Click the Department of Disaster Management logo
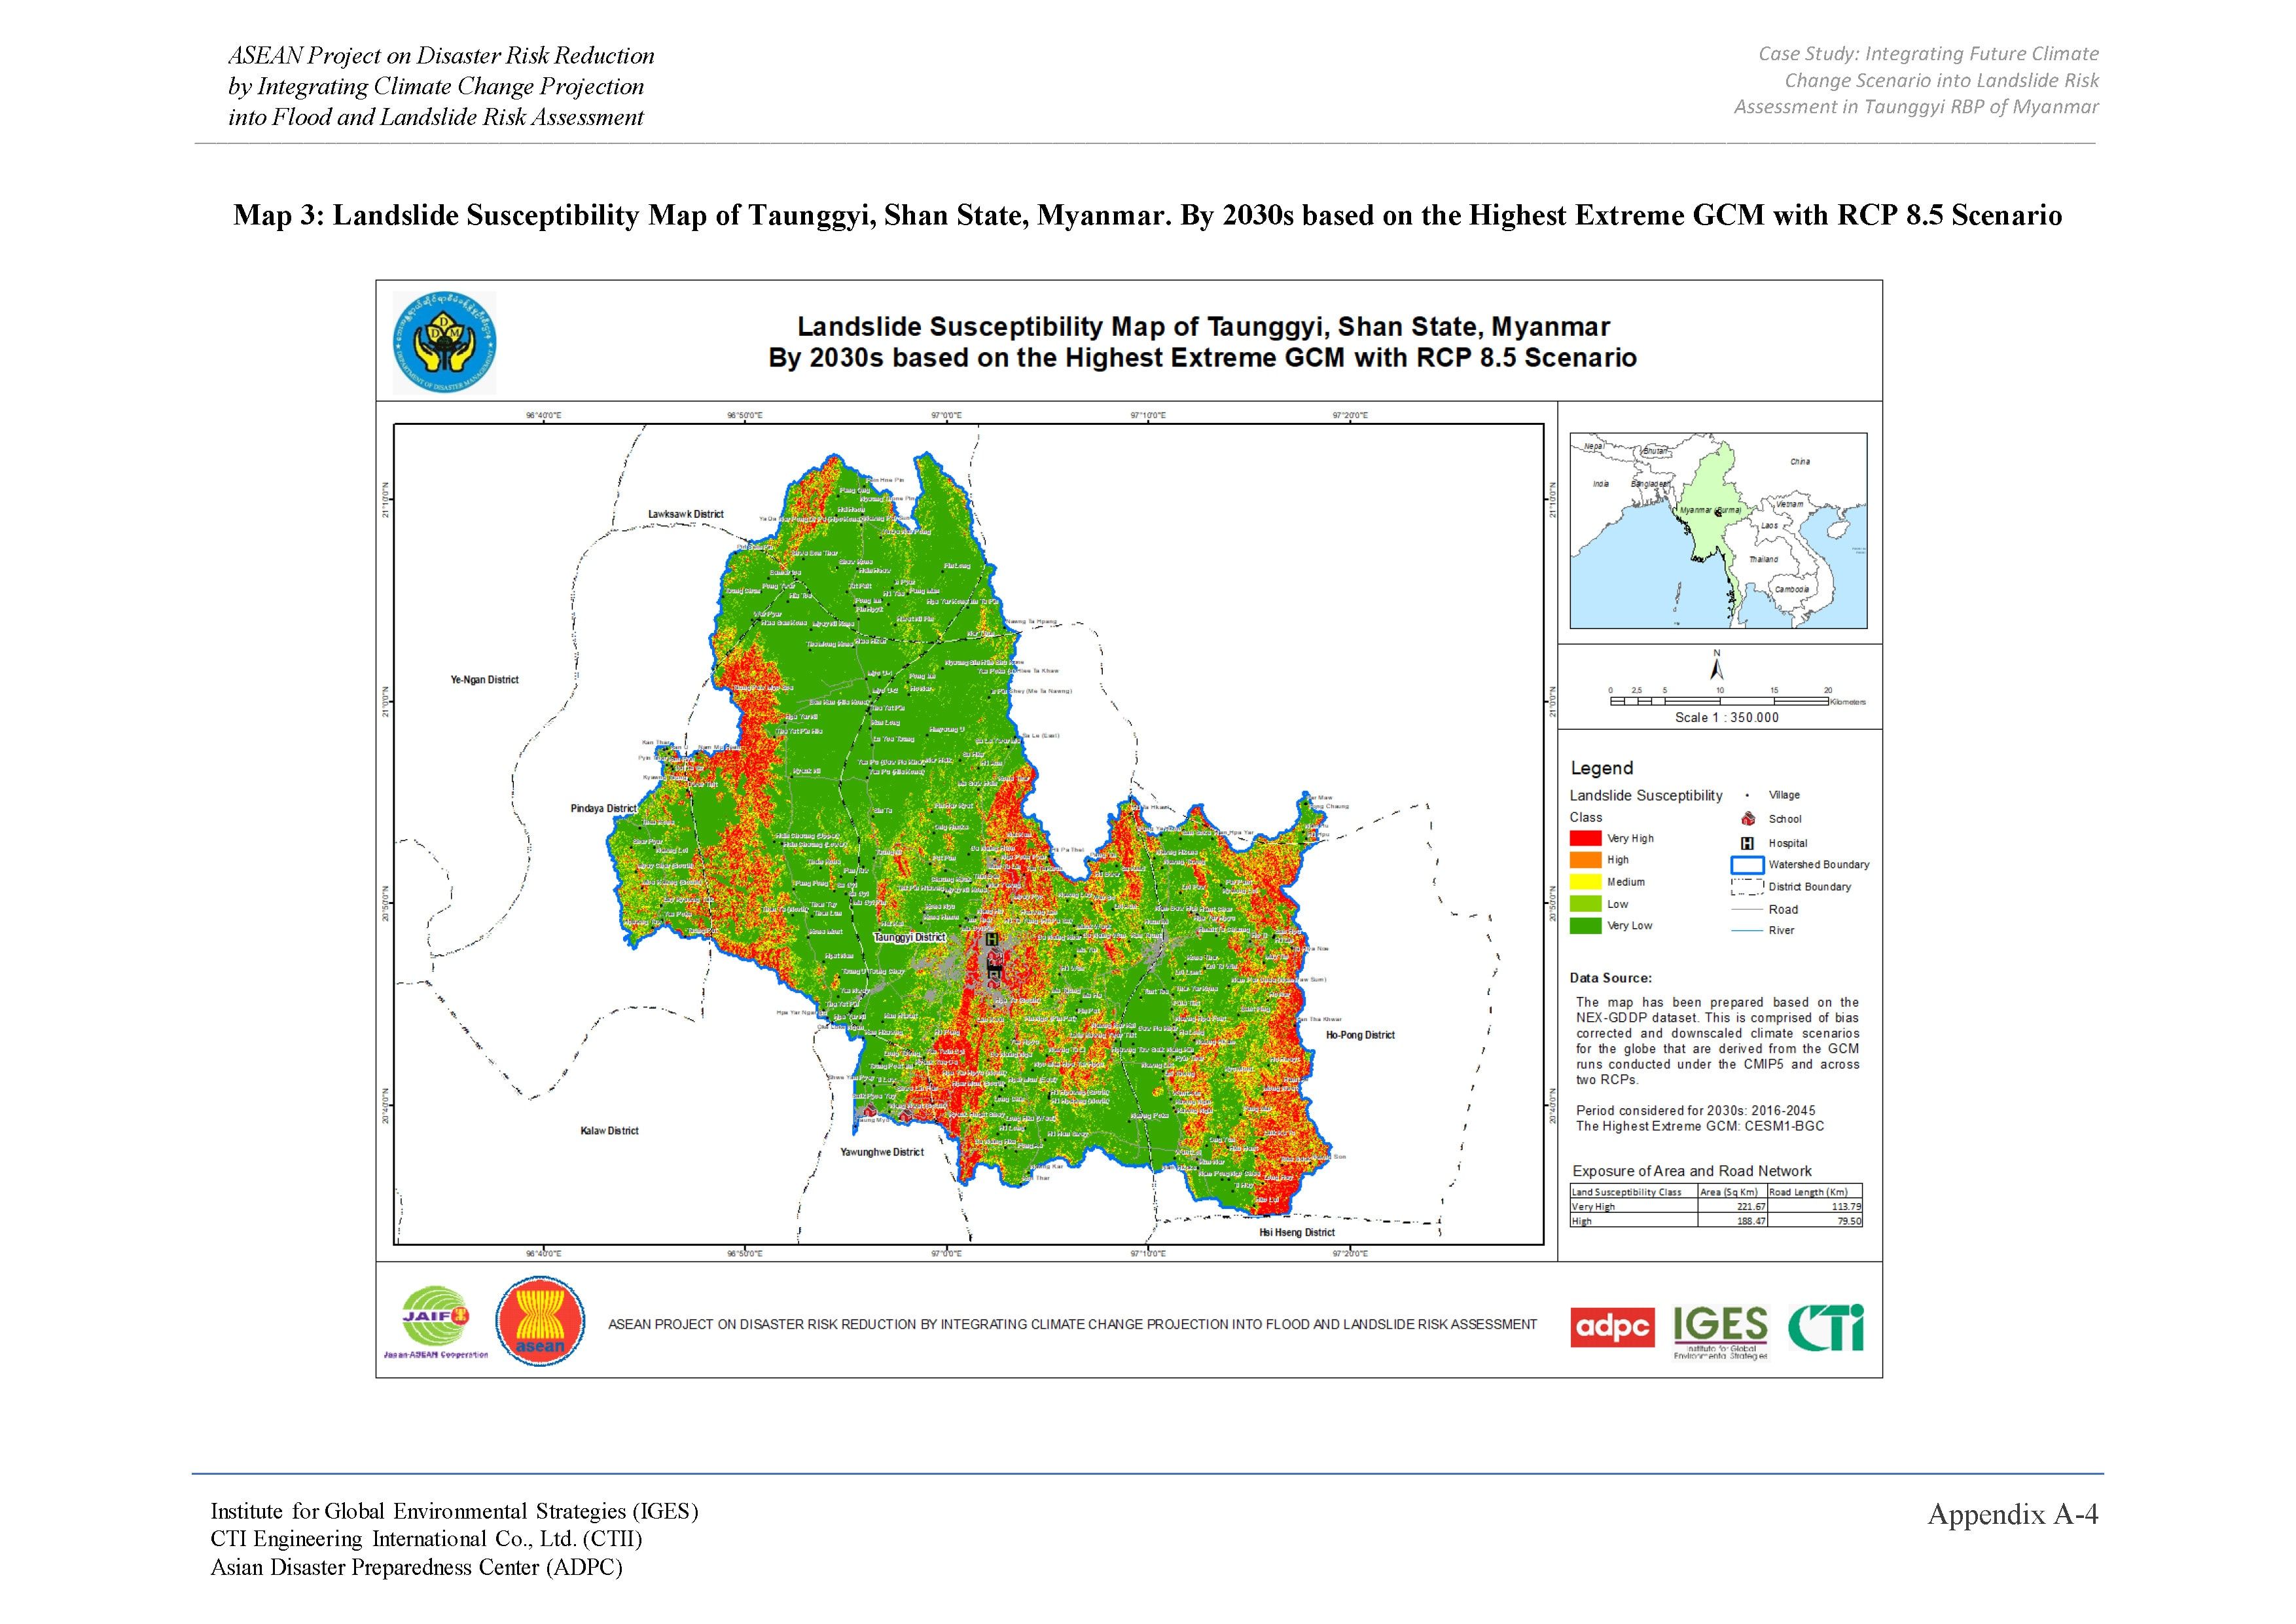Screen dimensions: 2296x1624 444,341
